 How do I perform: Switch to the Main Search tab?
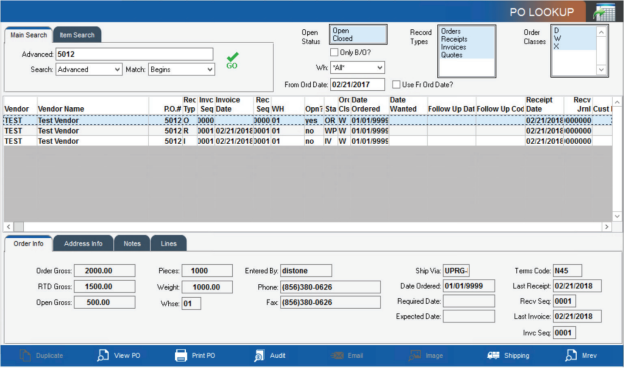pyautogui.click(x=29, y=35)
